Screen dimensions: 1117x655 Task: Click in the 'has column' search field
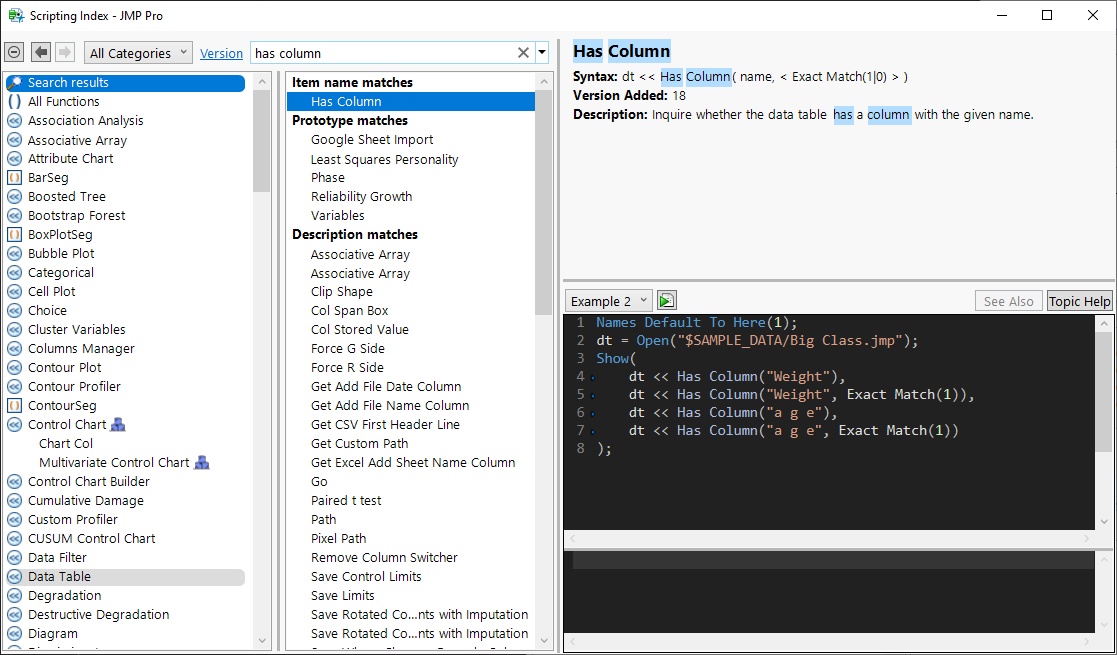point(380,53)
